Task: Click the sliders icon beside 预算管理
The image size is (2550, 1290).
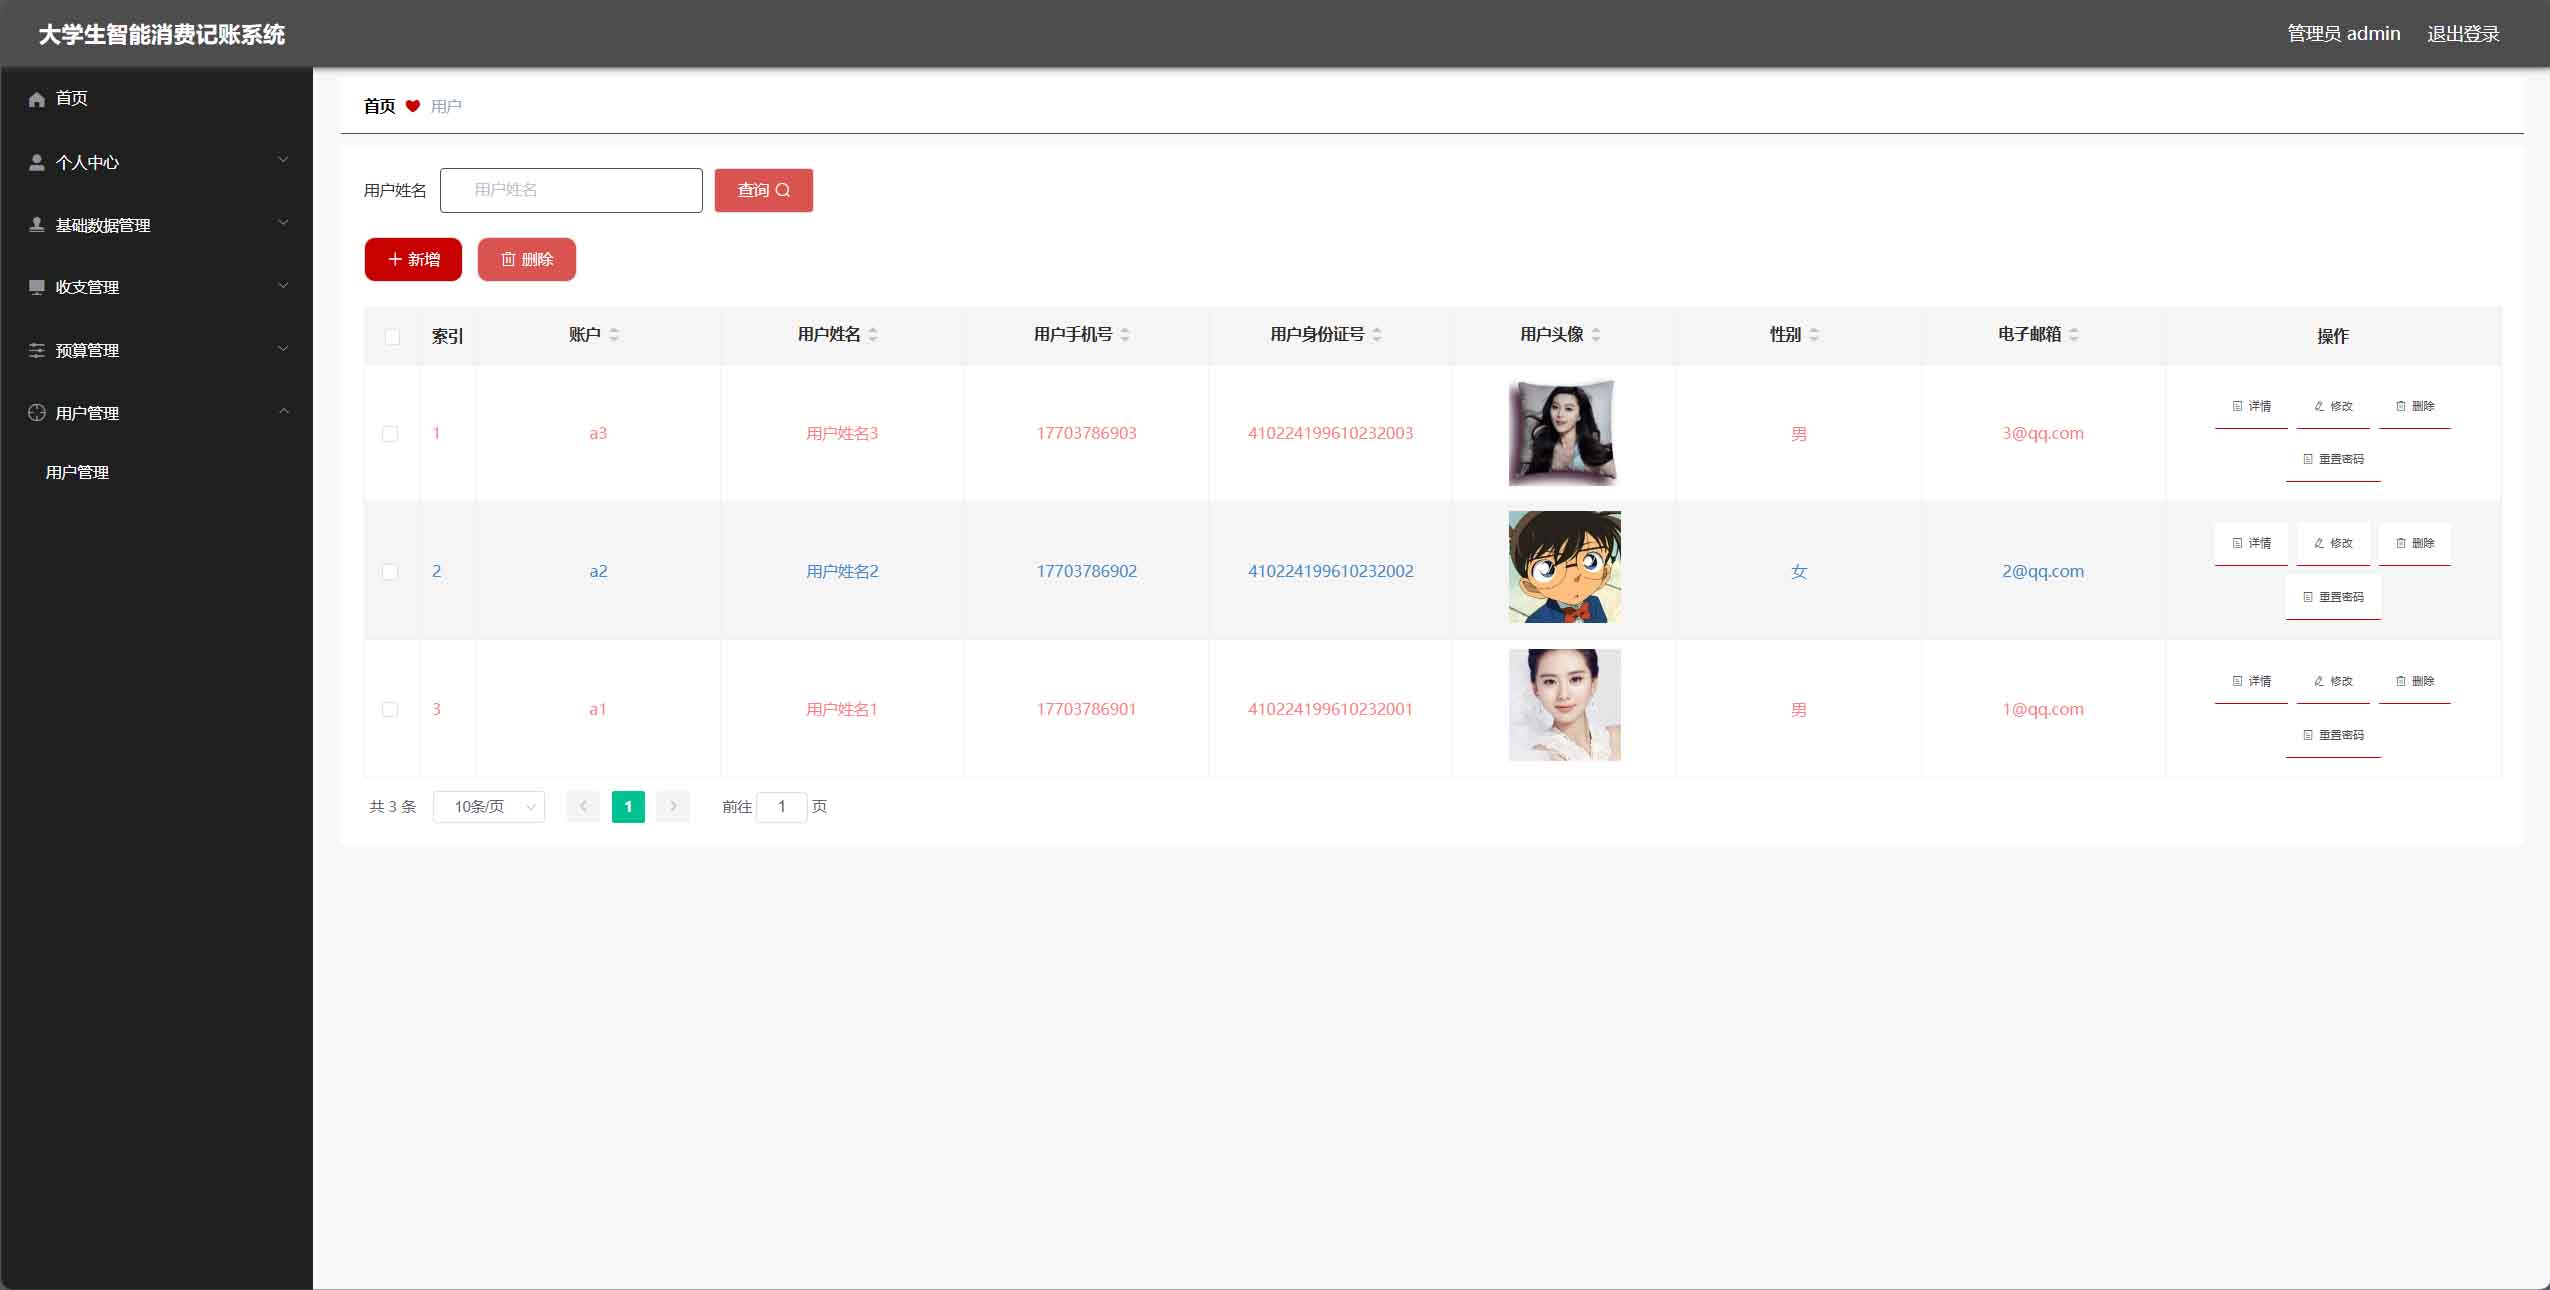Action: point(37,351)
